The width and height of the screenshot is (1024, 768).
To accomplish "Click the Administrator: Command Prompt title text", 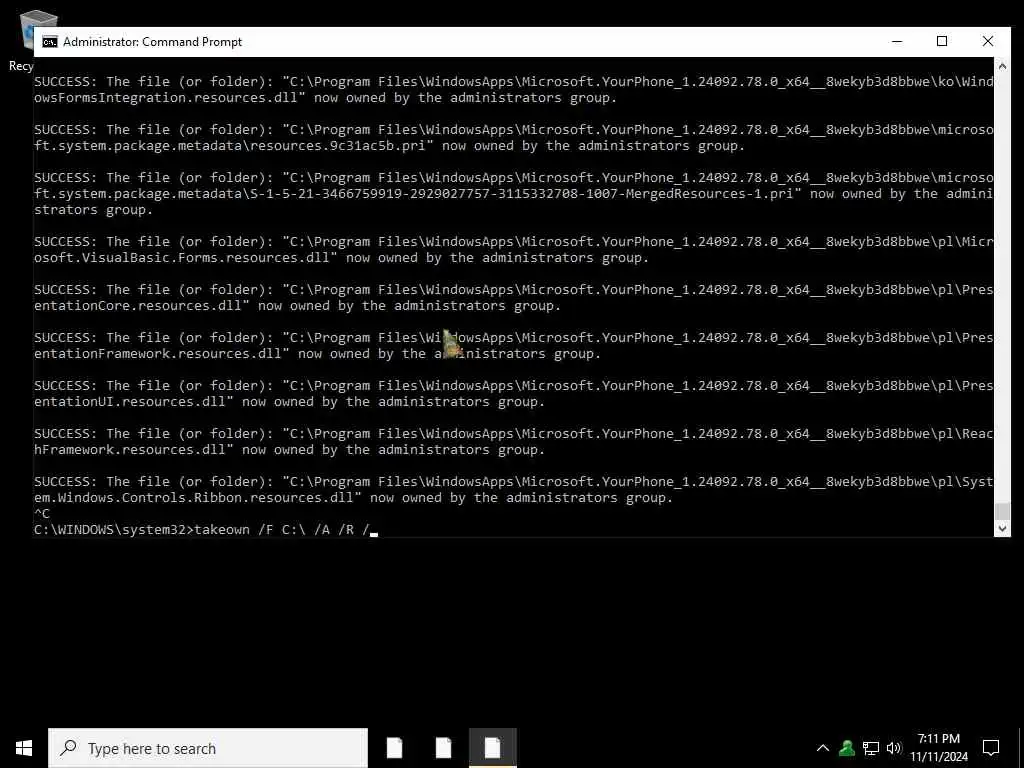I will click(152, 42).
